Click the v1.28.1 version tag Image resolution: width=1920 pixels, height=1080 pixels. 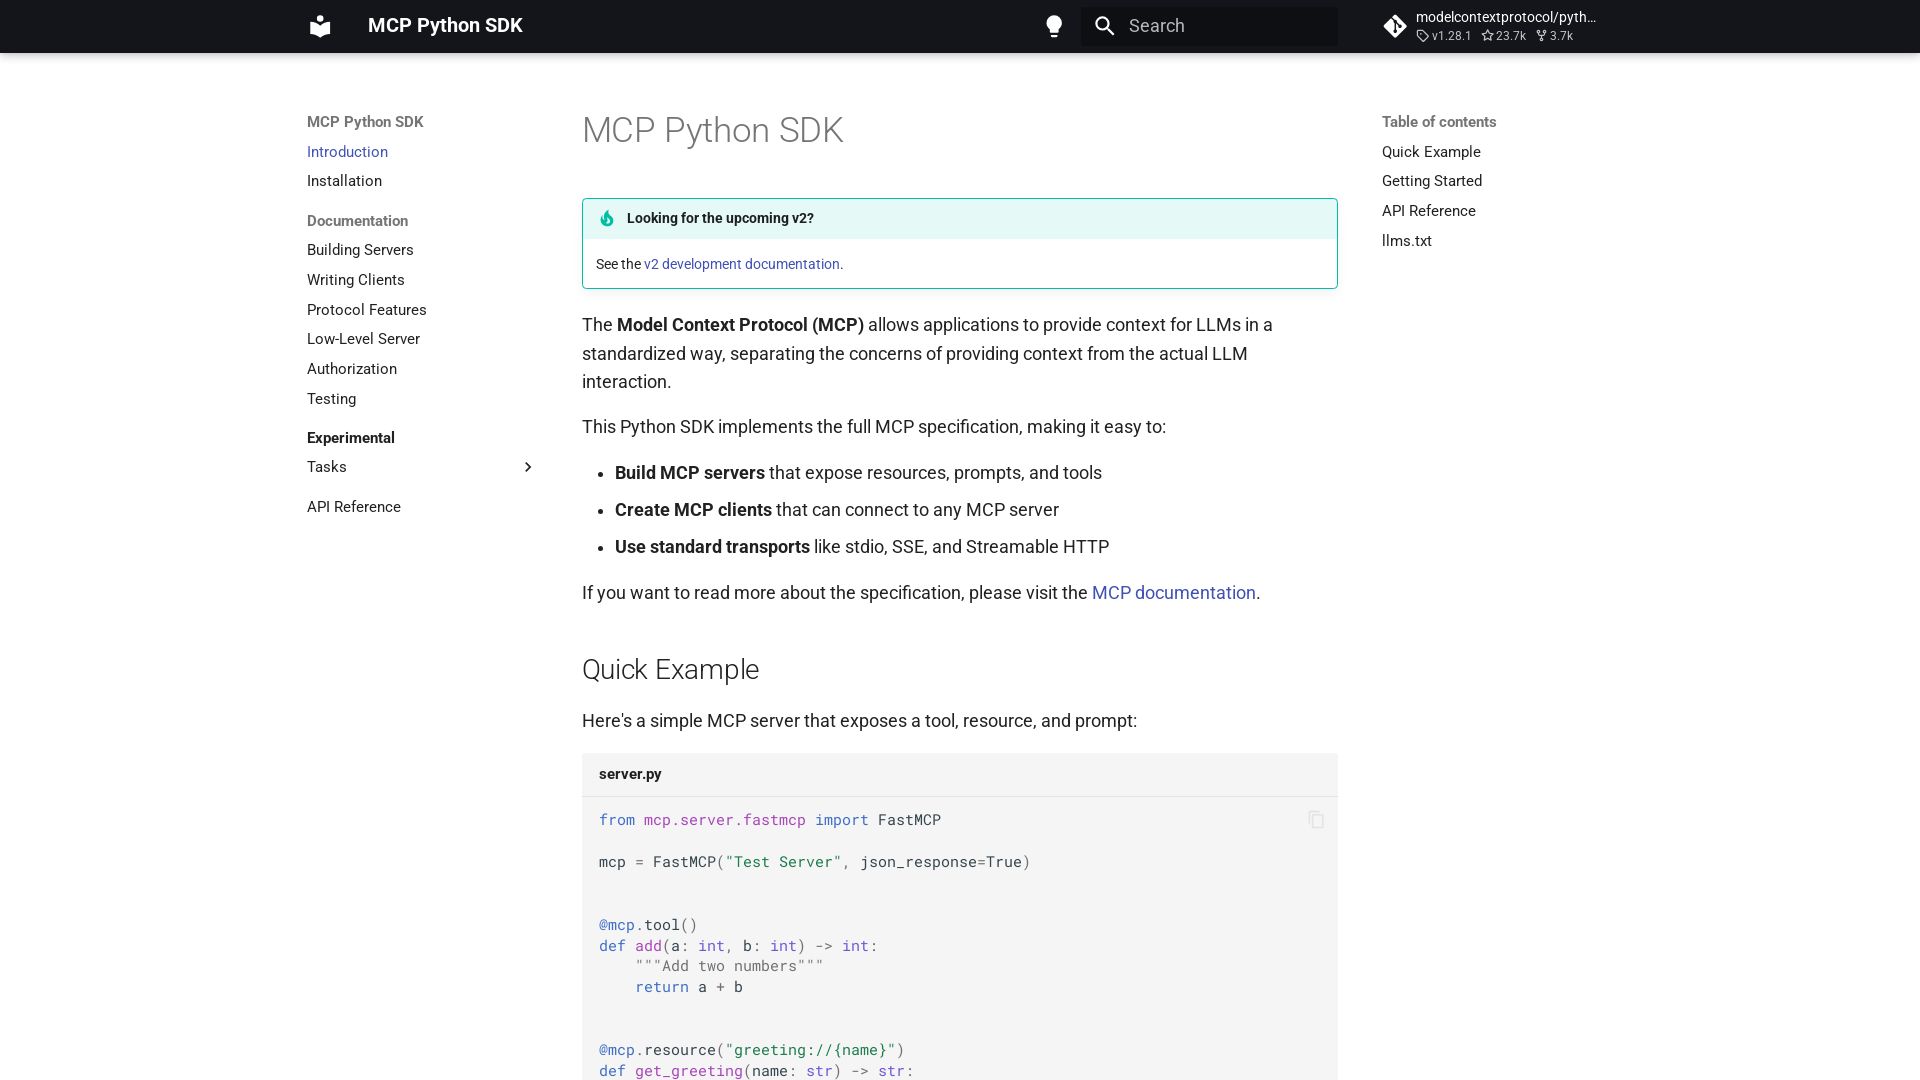point(1444,36)
